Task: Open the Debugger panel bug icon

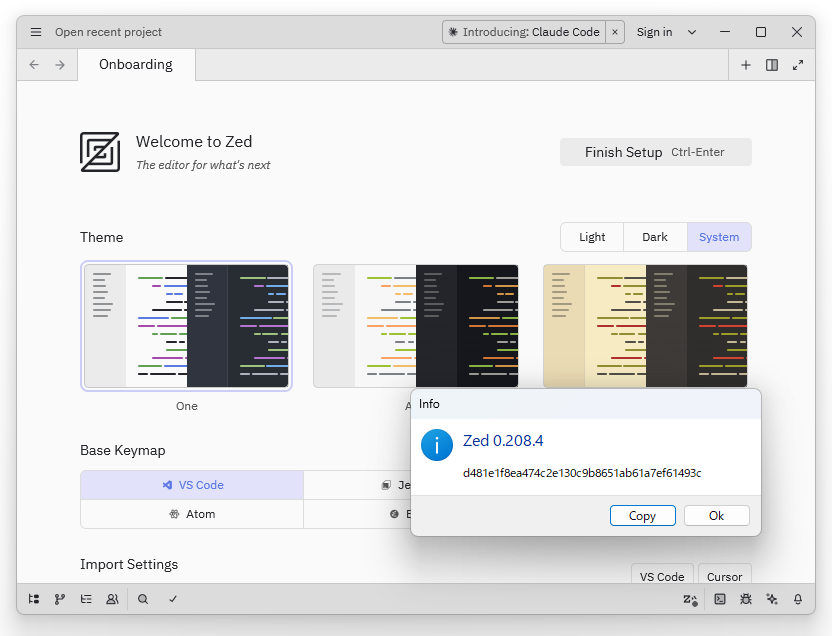Action: tap(746, 598)
